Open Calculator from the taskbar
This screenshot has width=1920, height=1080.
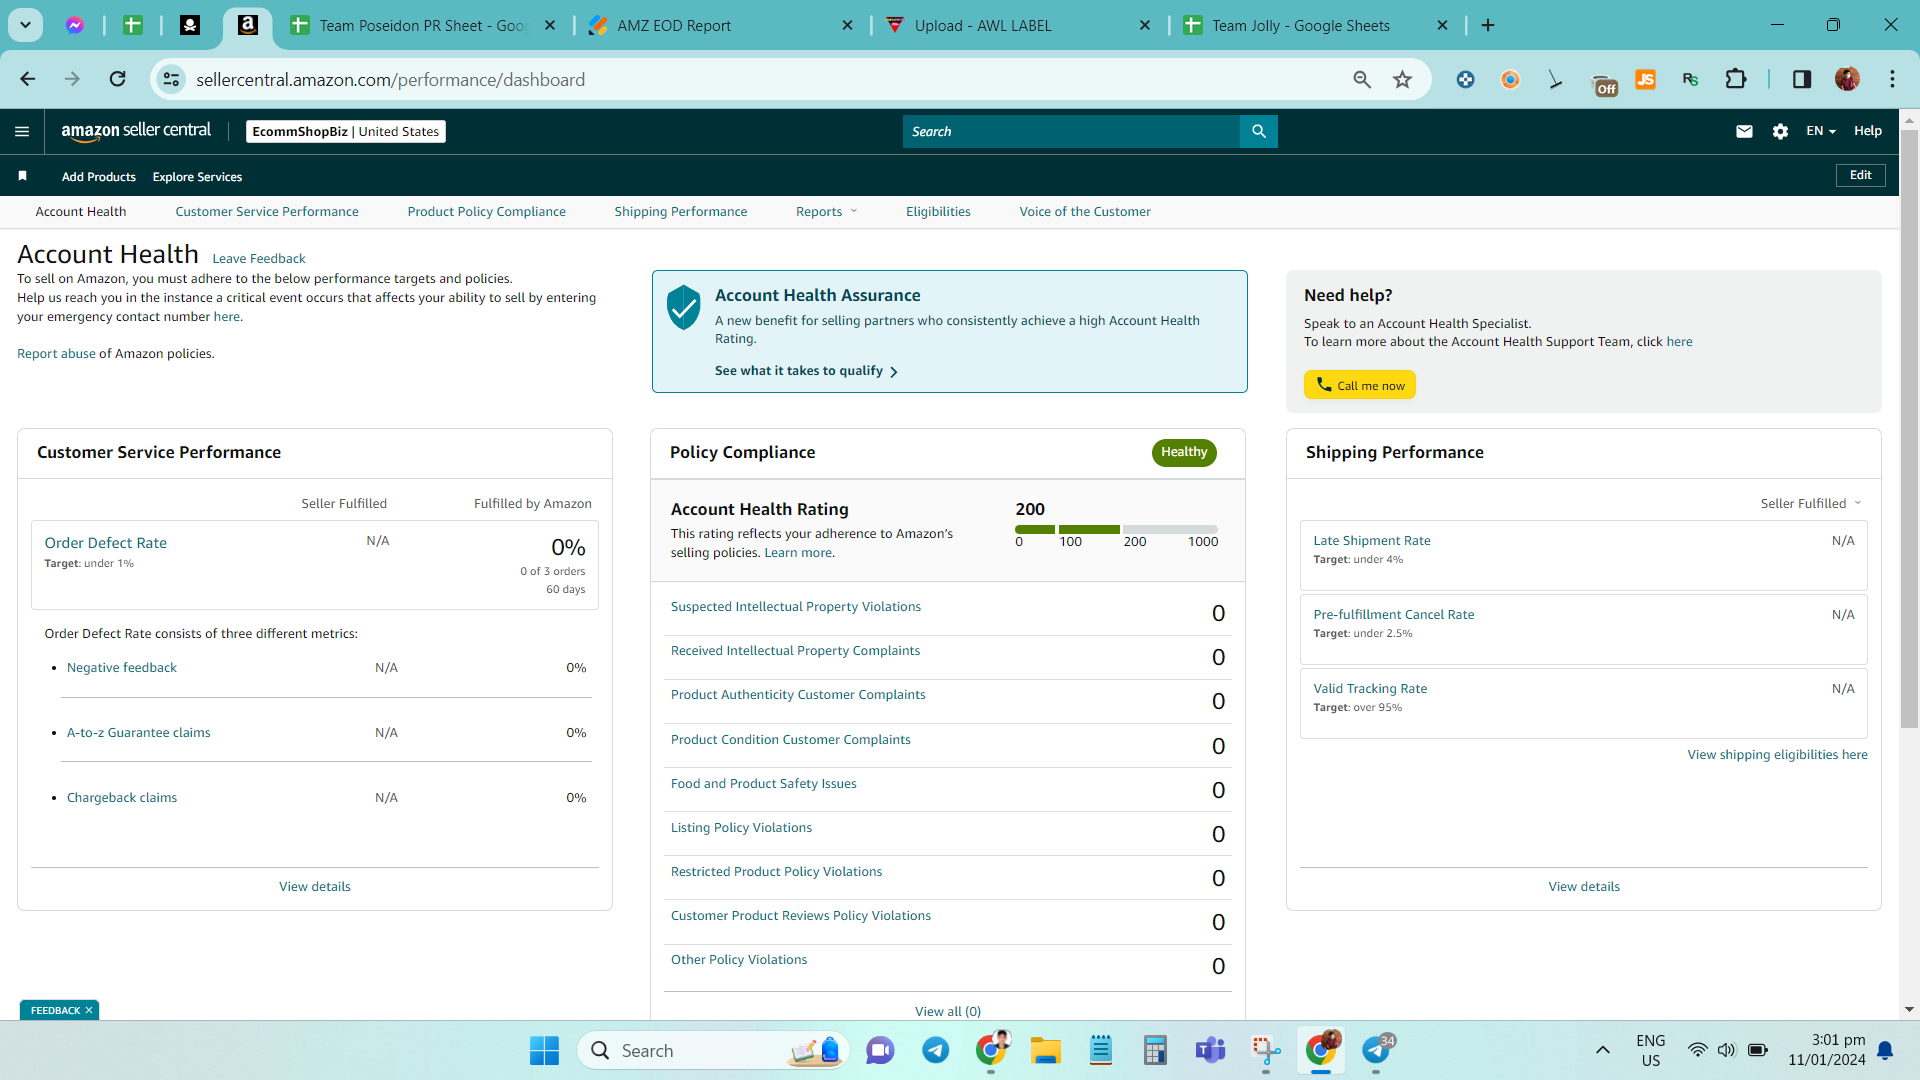1155,1050
